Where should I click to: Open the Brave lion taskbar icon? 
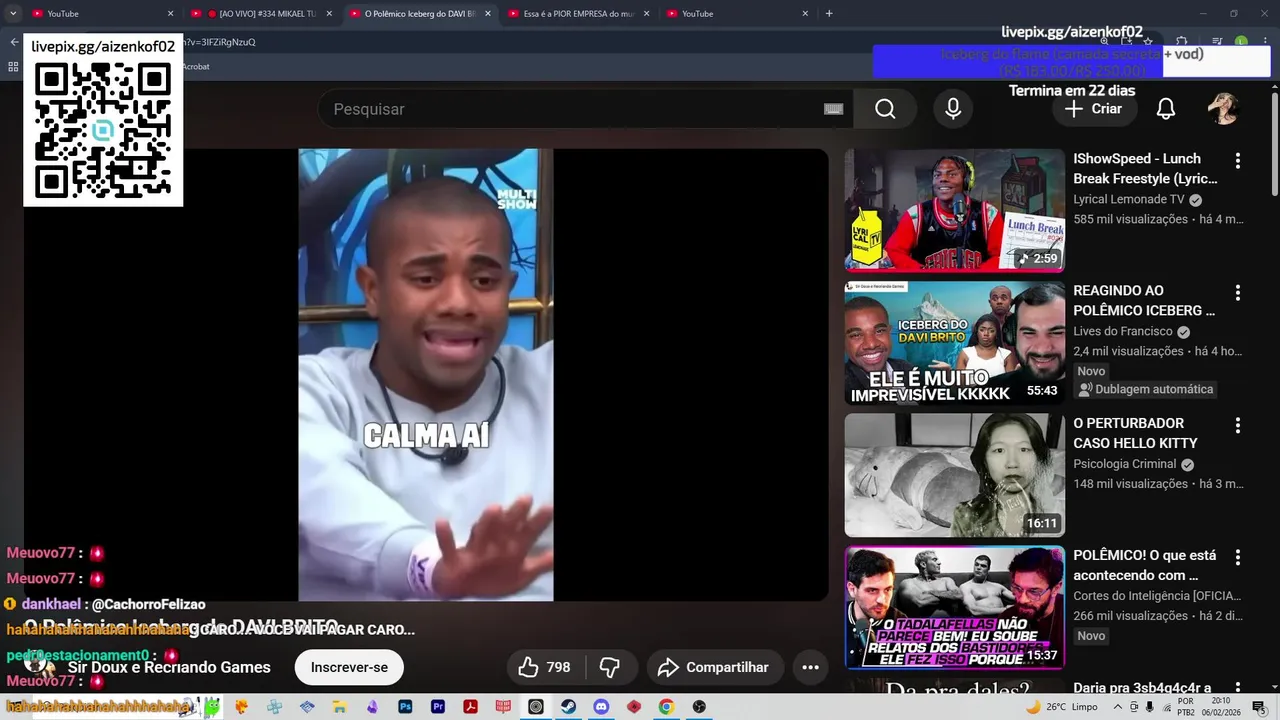coord(242,706)
